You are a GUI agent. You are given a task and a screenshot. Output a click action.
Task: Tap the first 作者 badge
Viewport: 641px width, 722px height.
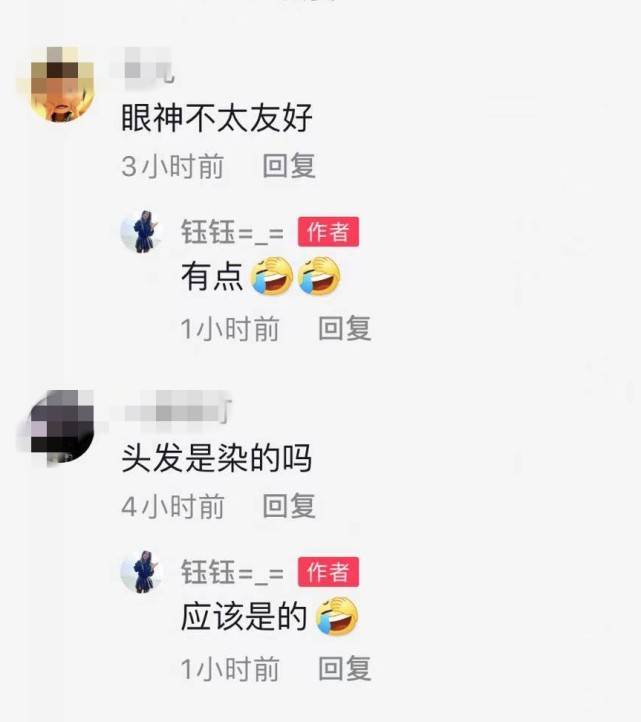[x=328, y=232]
